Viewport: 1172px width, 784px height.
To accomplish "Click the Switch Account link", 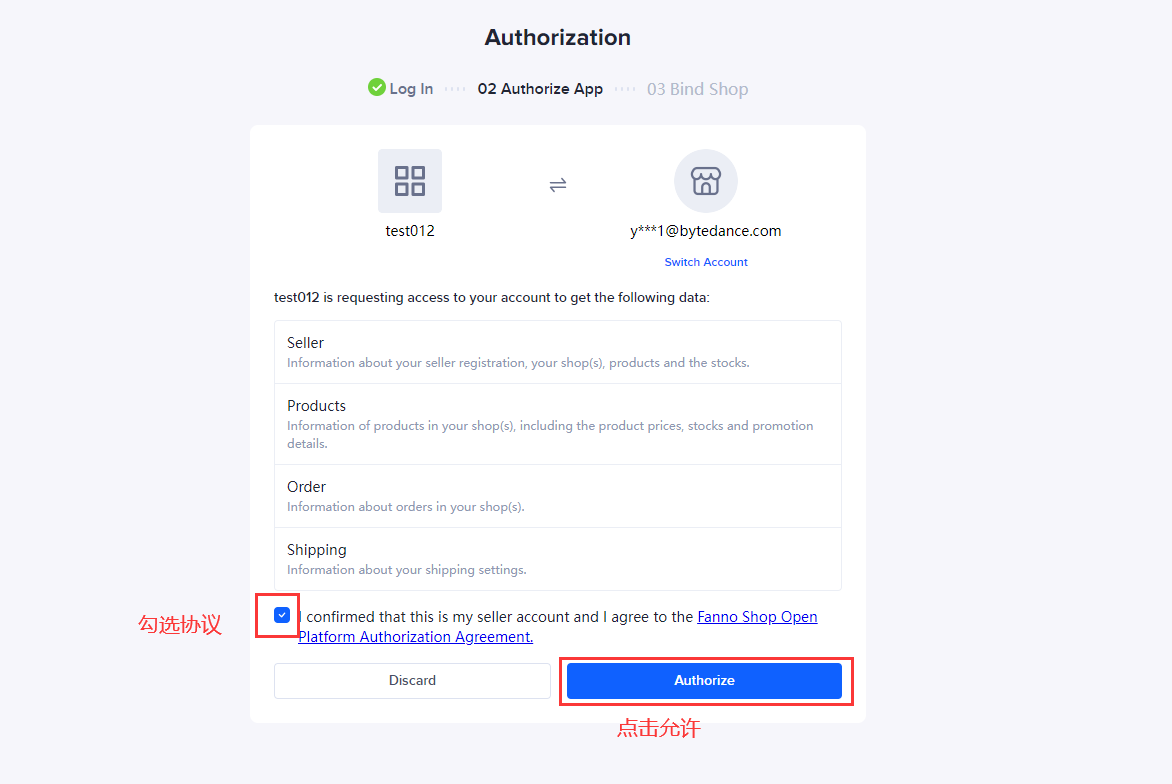I will point(706,262).
